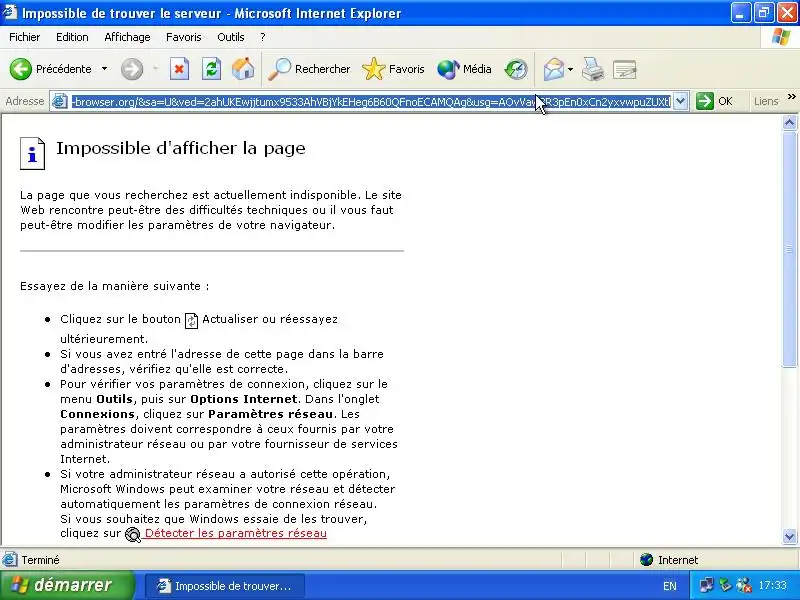Open the Outils menu

(231, 37)
